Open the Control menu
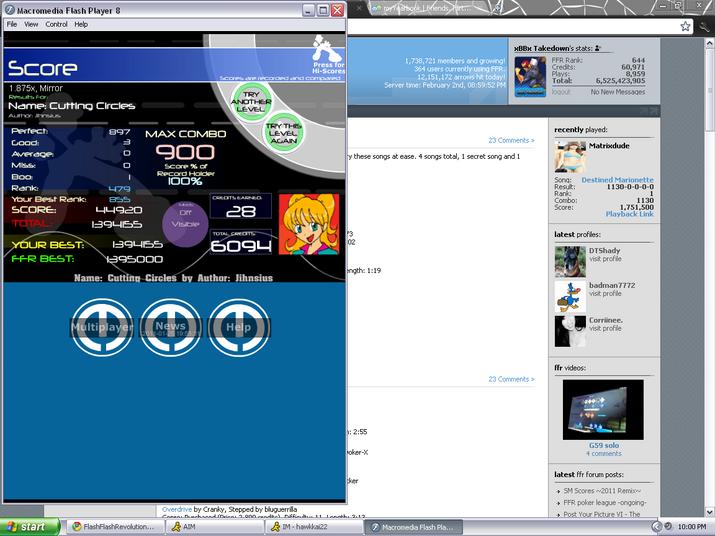 tap(56, 24)
